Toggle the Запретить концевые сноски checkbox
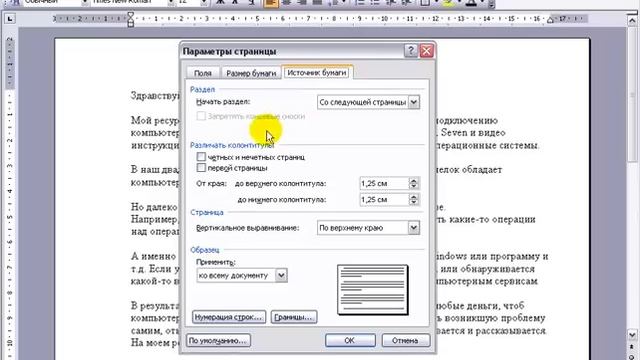Screen dimensions: 640x360 [x=201, y=116]
